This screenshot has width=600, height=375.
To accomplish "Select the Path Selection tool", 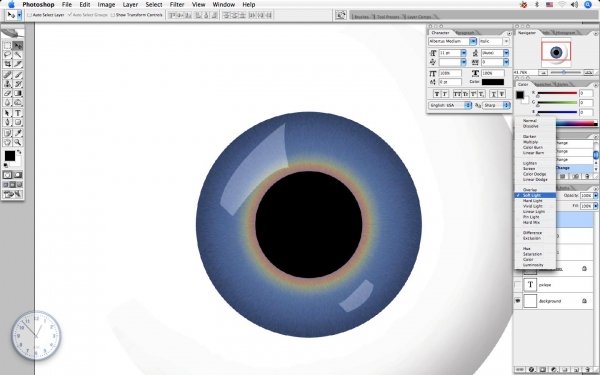I will click(x=7, y=113).
